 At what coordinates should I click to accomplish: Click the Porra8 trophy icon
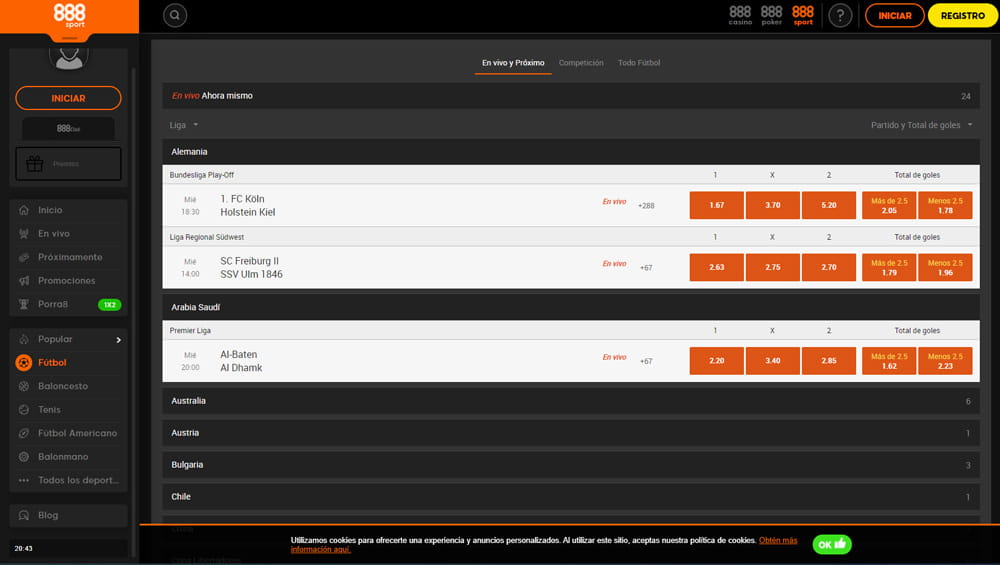click(x=24, y=304)
